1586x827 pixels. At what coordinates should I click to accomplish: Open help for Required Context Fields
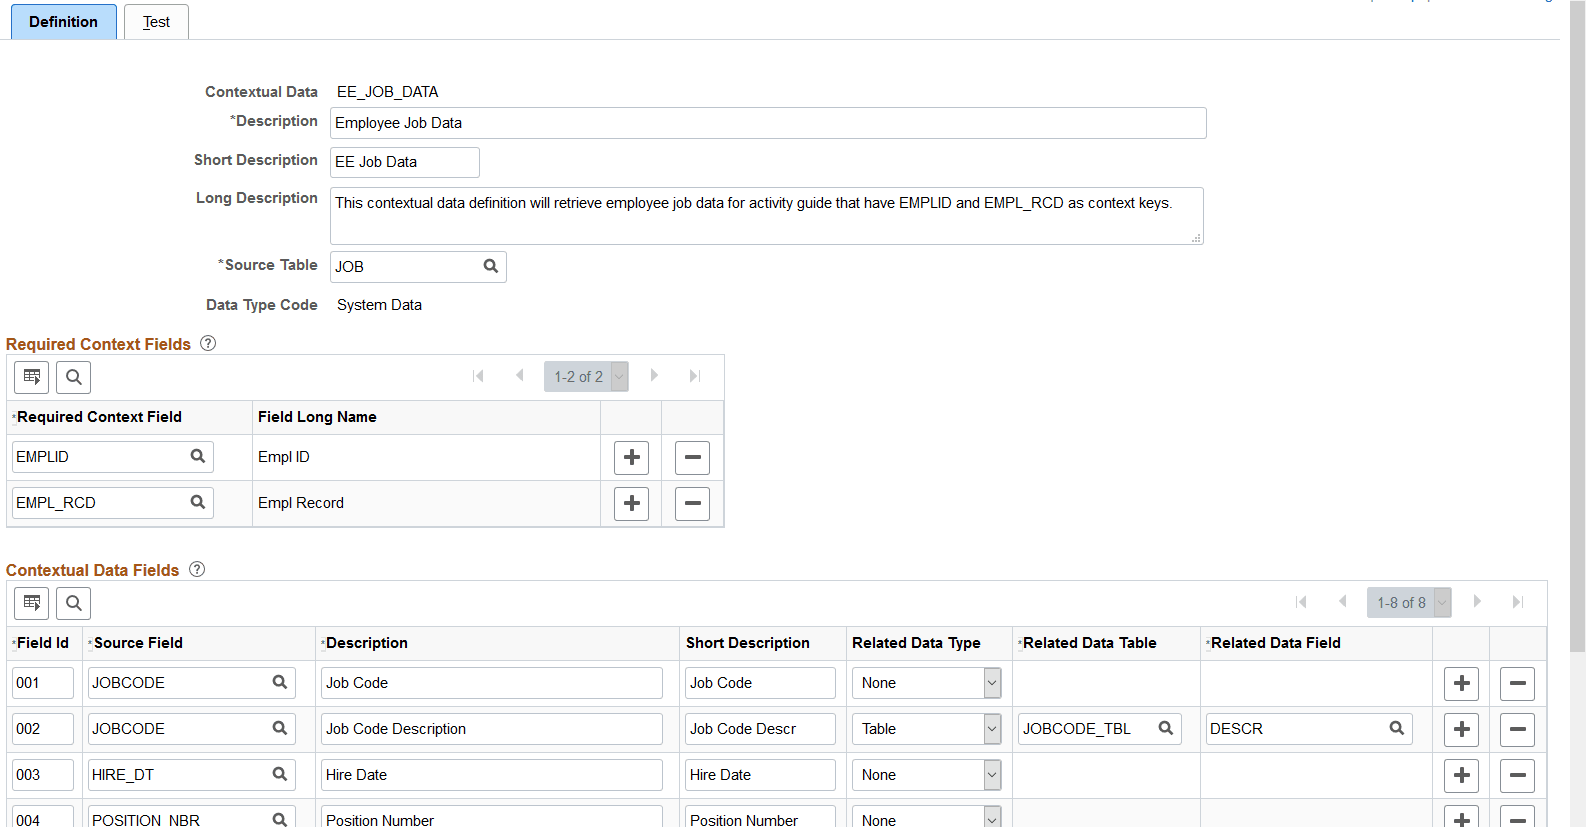[208, 343]
